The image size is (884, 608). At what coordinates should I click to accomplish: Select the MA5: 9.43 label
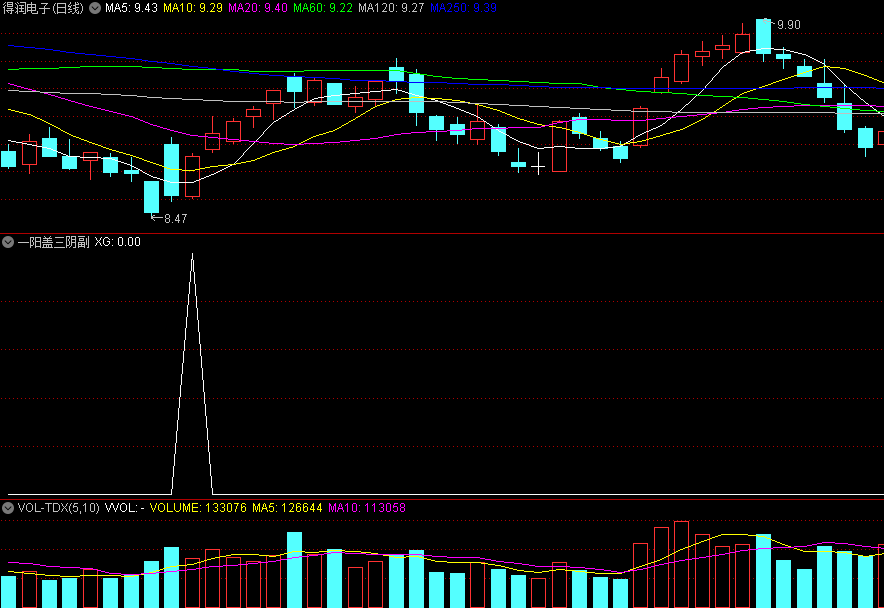click(x=131, y=8)
